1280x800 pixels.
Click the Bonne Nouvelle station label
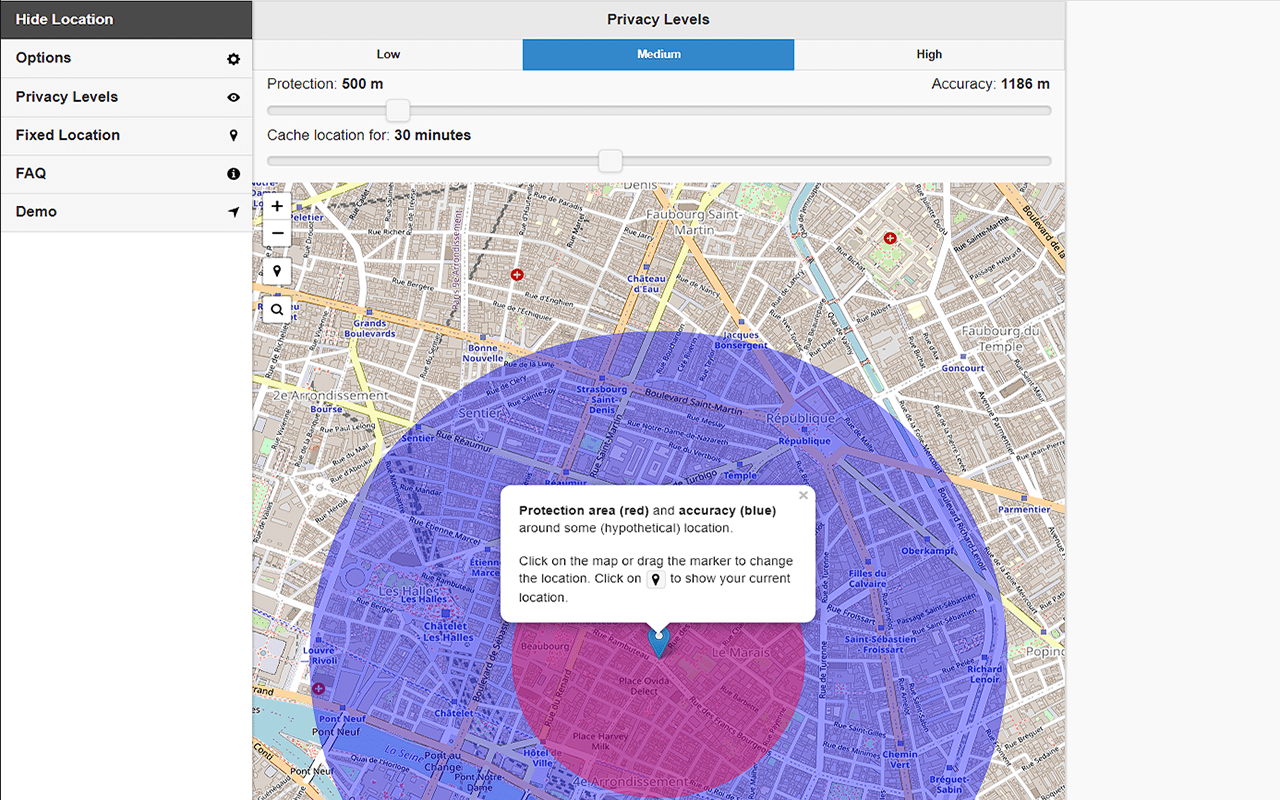483,353
